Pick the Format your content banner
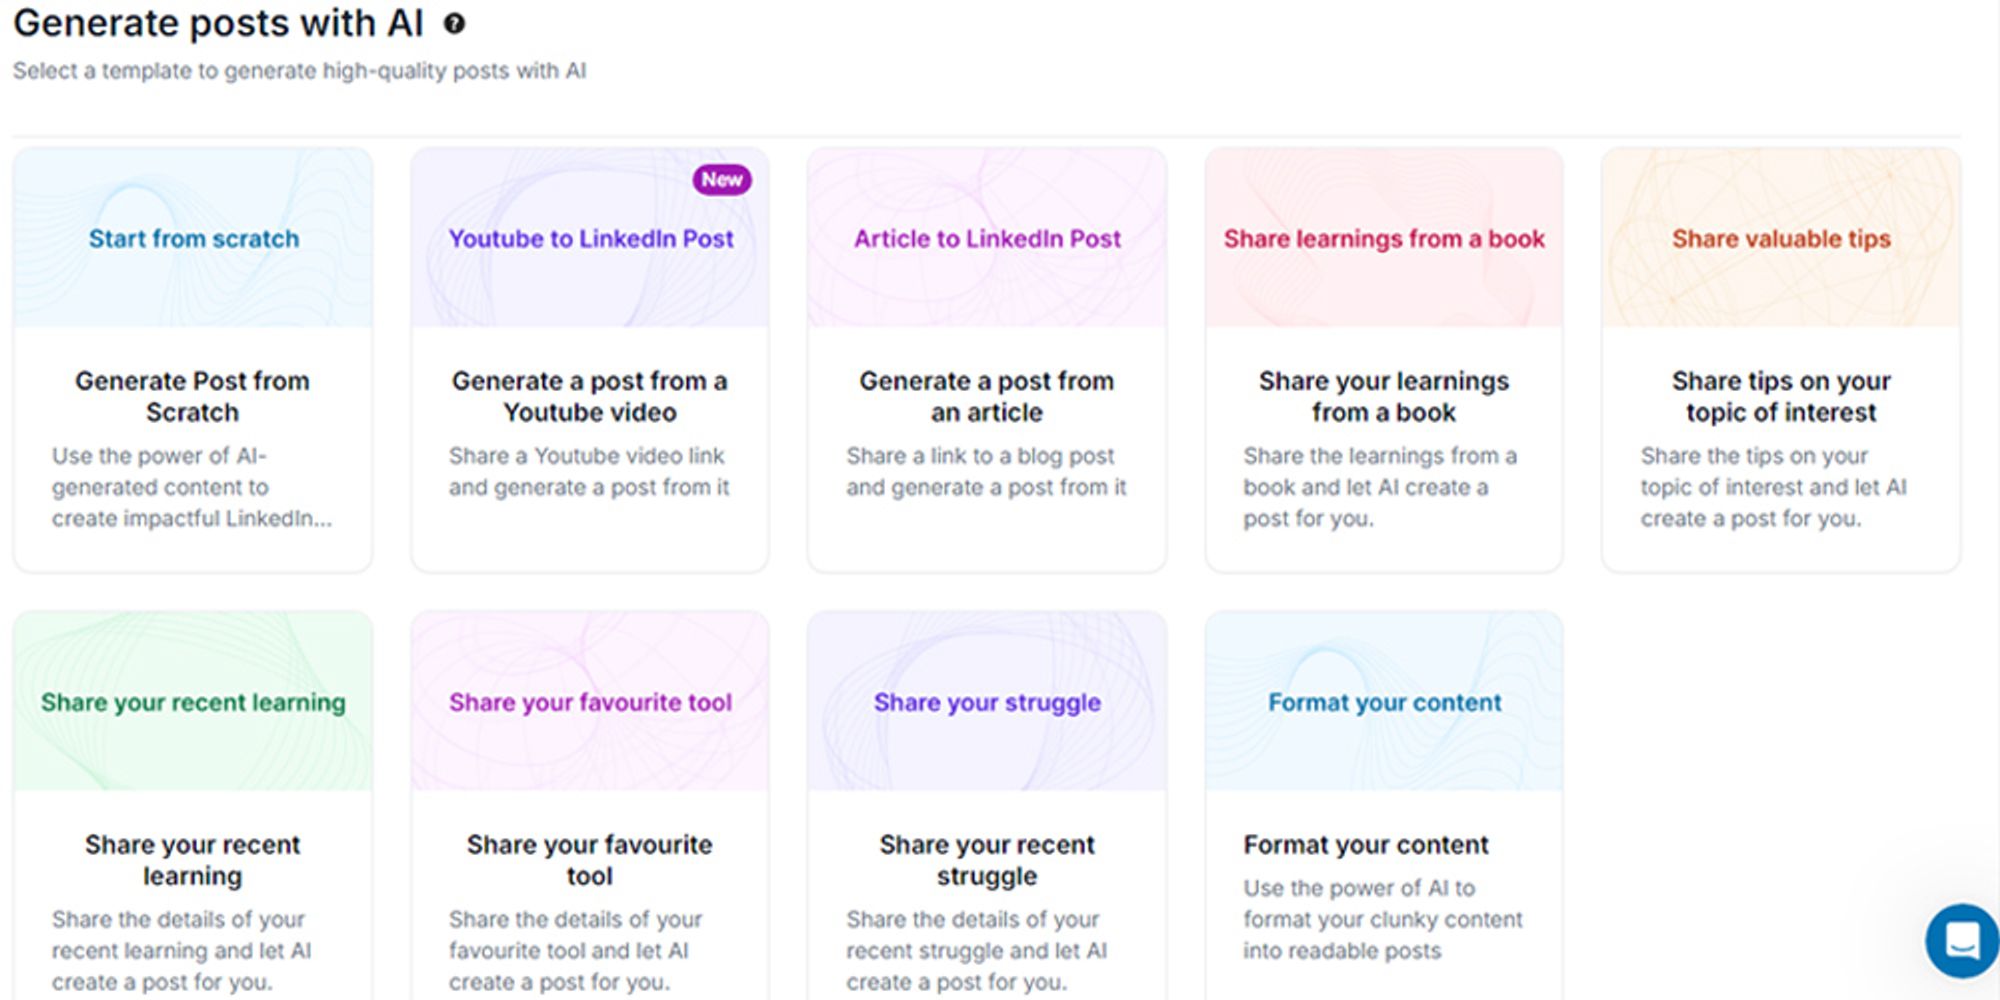This screenshot has width=2000, height=1000. tap(1384, 702)
